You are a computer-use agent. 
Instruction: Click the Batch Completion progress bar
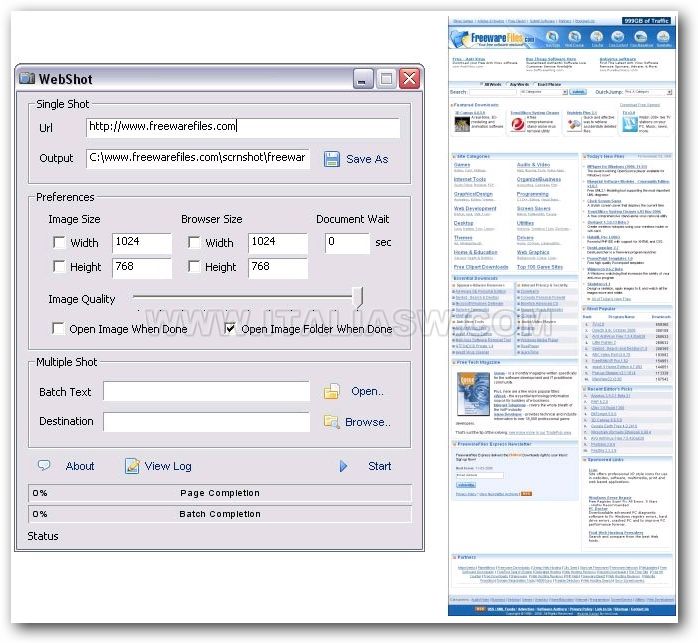click(x=219, y=514)
